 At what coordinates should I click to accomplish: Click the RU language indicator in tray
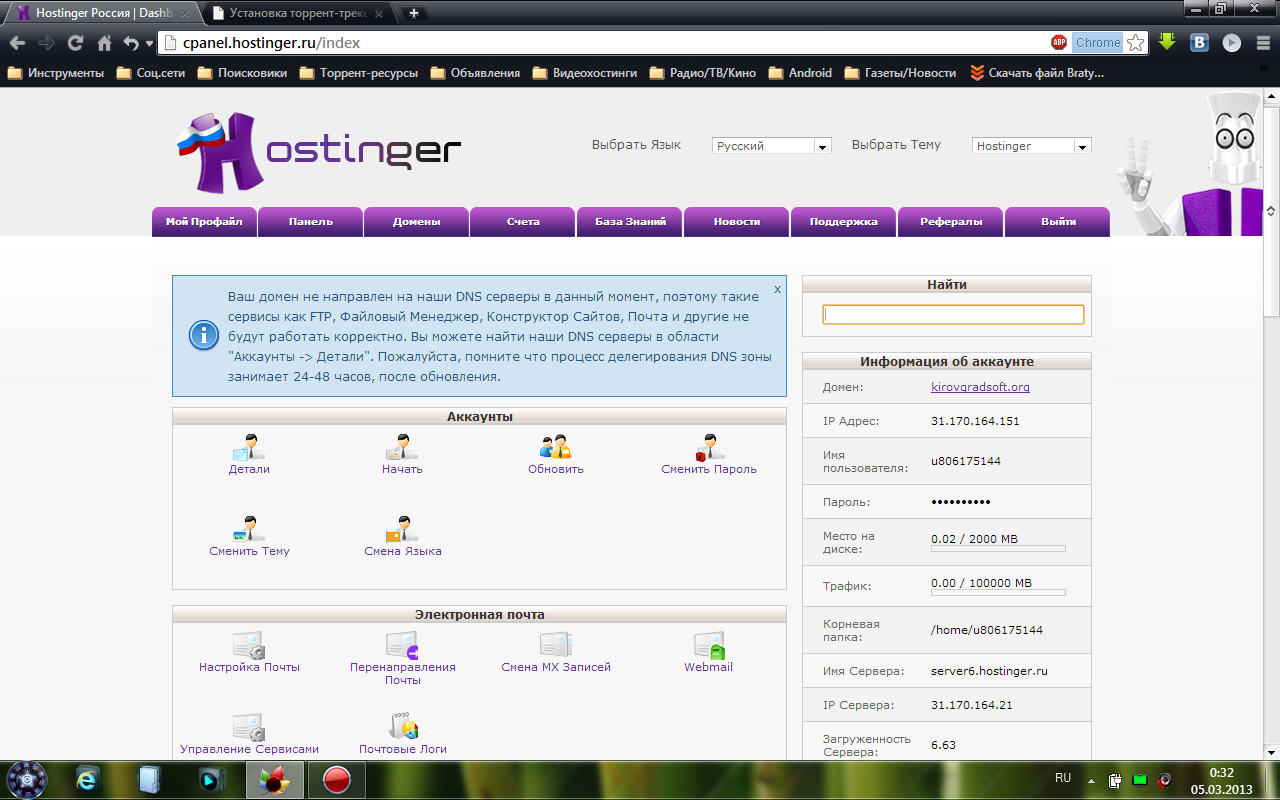coord(1063,777)
